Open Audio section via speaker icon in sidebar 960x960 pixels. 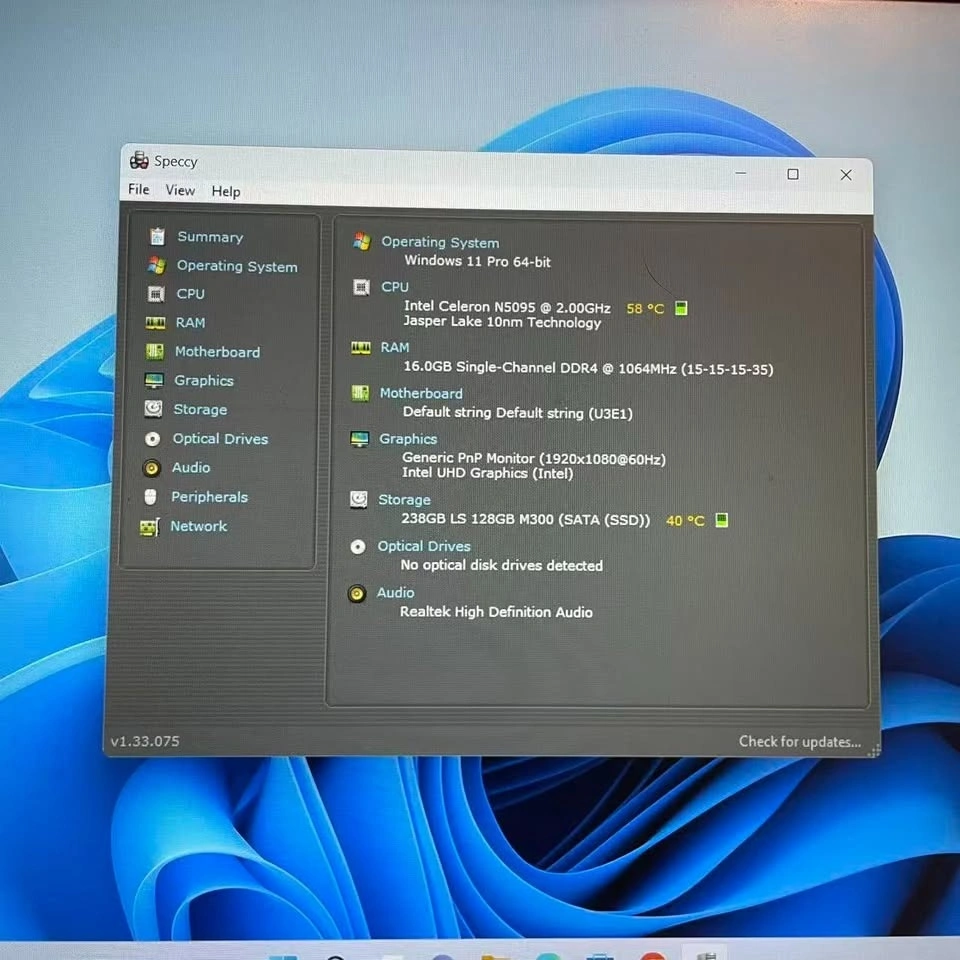click(x=151, y=468)
